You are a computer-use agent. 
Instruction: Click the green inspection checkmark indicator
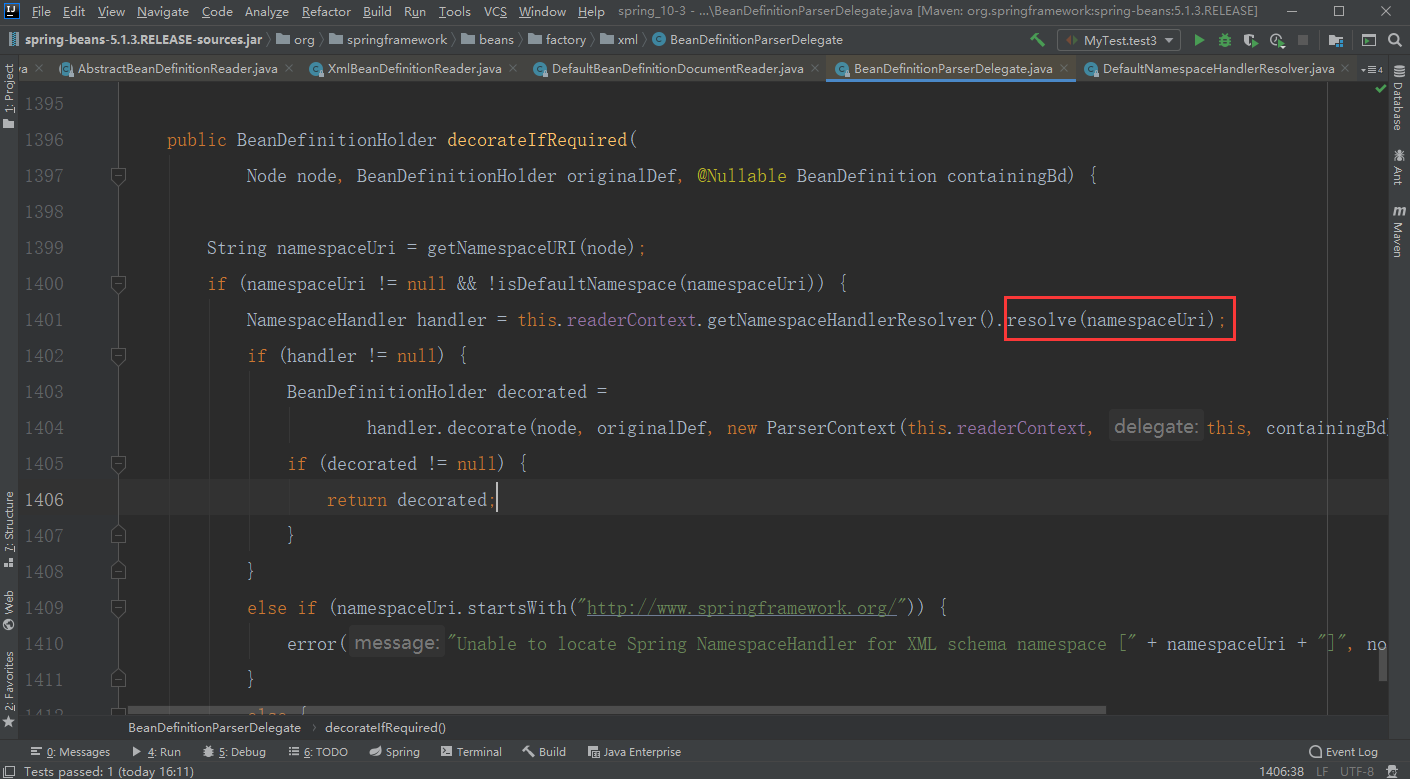tap(1381, 90)
